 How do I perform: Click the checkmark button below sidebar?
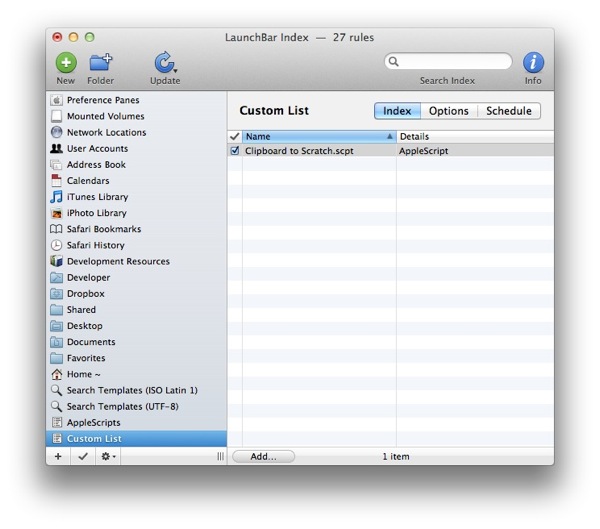[x=83, y=456]
